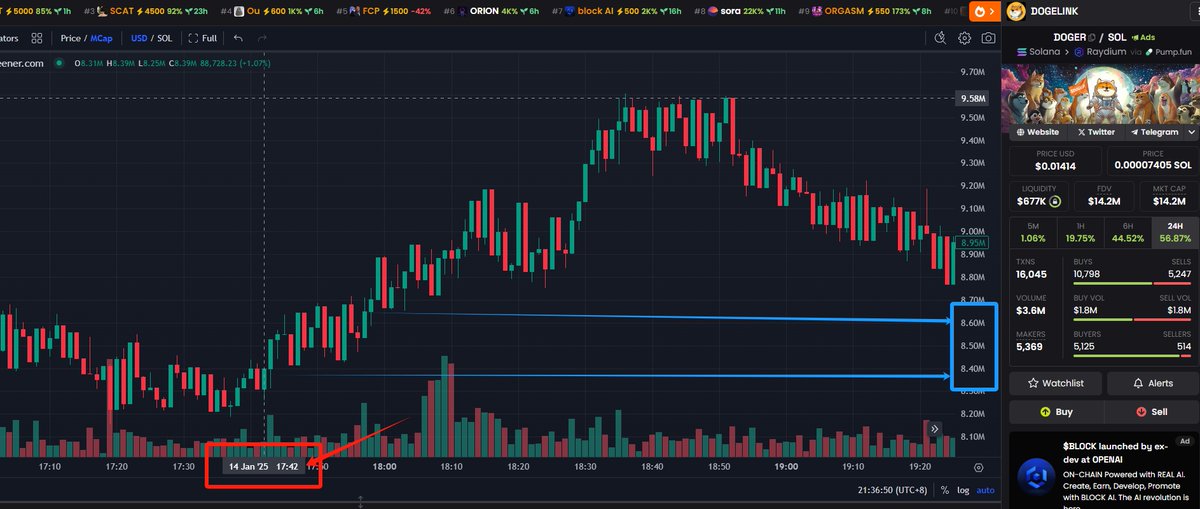Viewport: 1200px width, 509px height.
Task: Click the BLOCK AI ad logo
Action: [1035, 477]
